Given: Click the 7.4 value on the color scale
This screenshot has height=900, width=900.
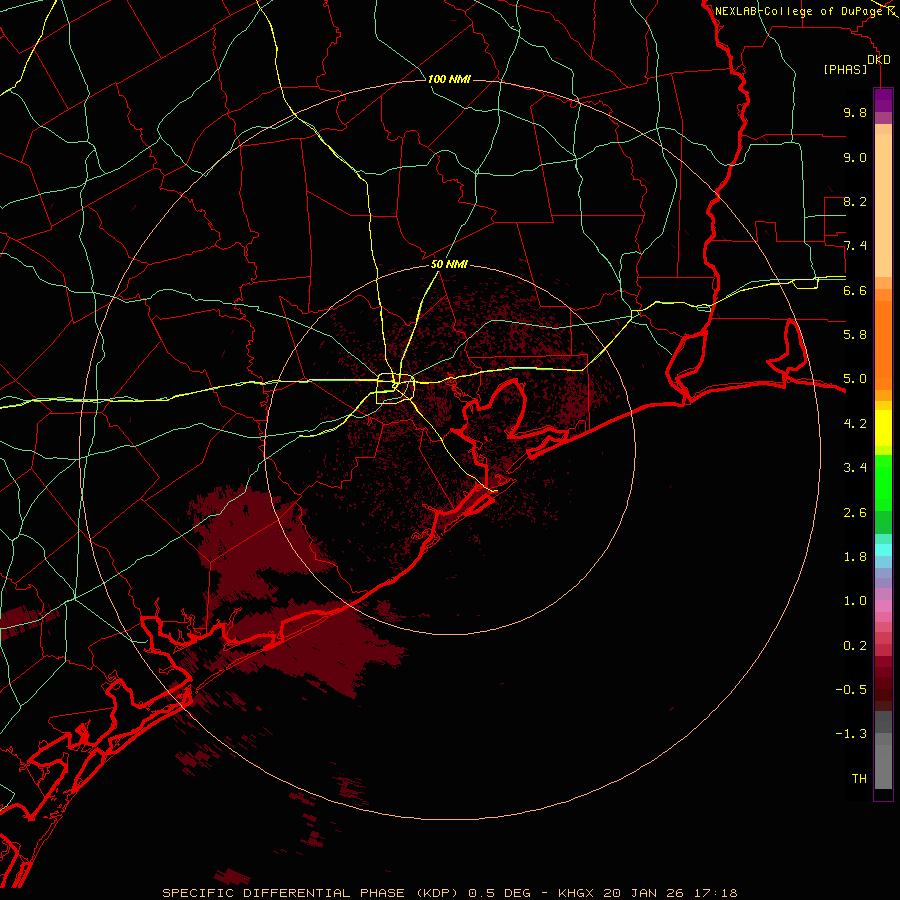Looking at the screenshot, I should [855, 246].
